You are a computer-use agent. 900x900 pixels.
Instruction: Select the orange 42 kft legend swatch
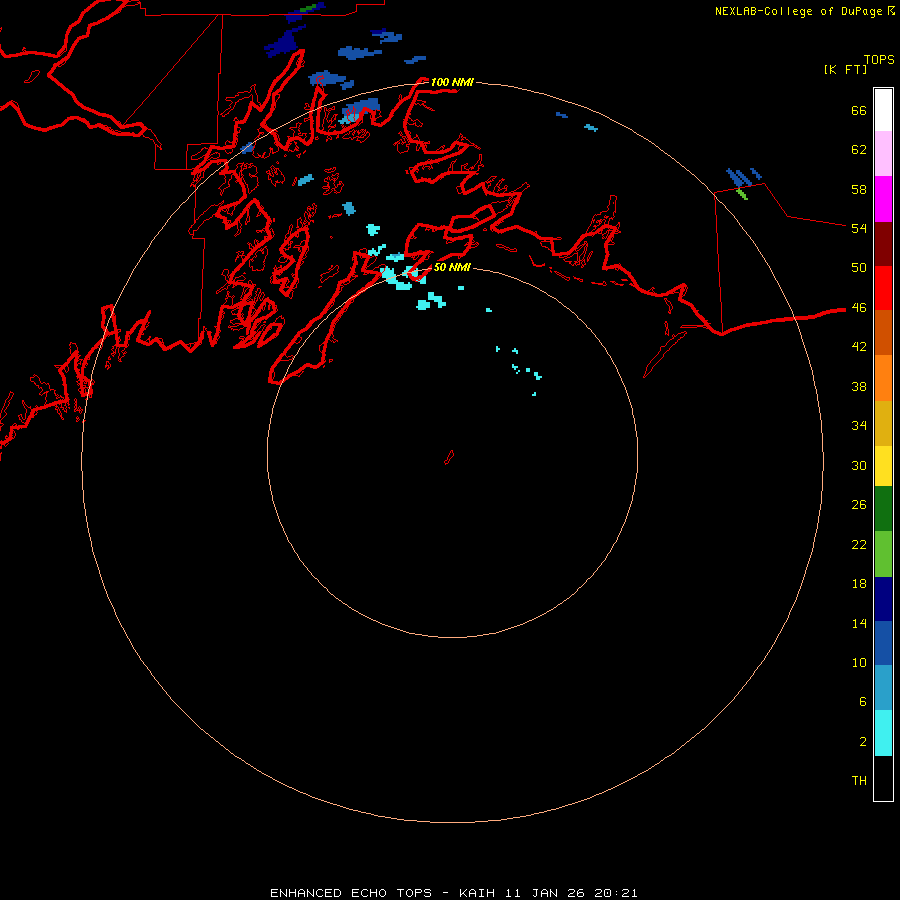point(883,378)
